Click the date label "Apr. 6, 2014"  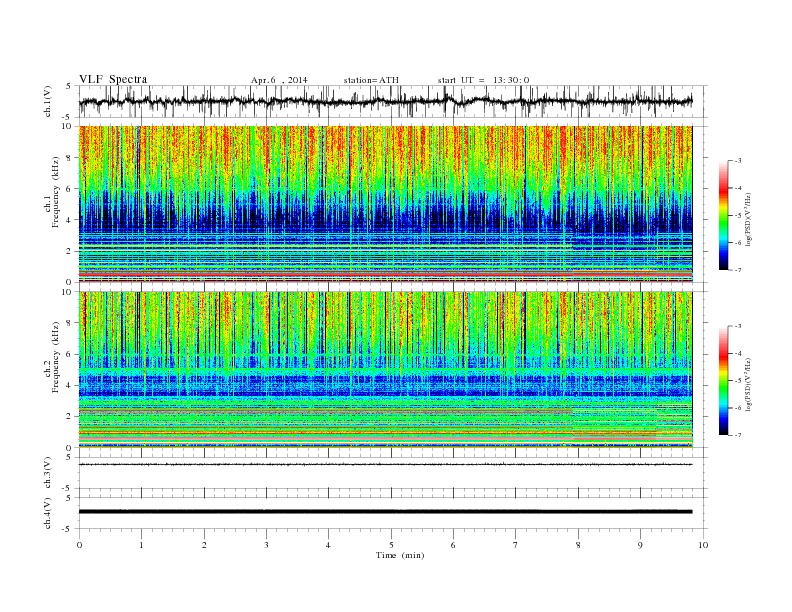tap(279, 80)
